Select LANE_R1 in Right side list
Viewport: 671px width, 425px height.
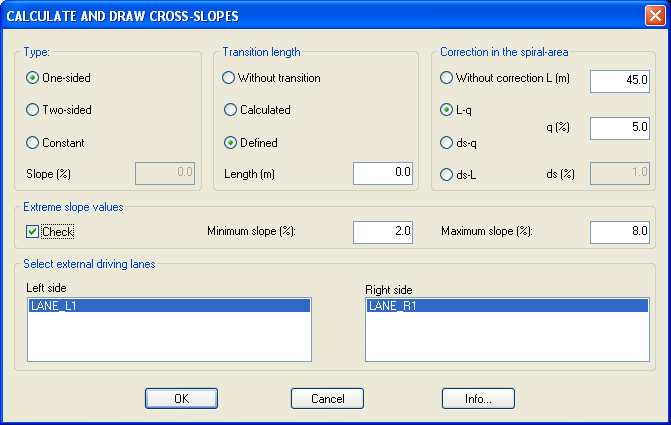[507, 306]
